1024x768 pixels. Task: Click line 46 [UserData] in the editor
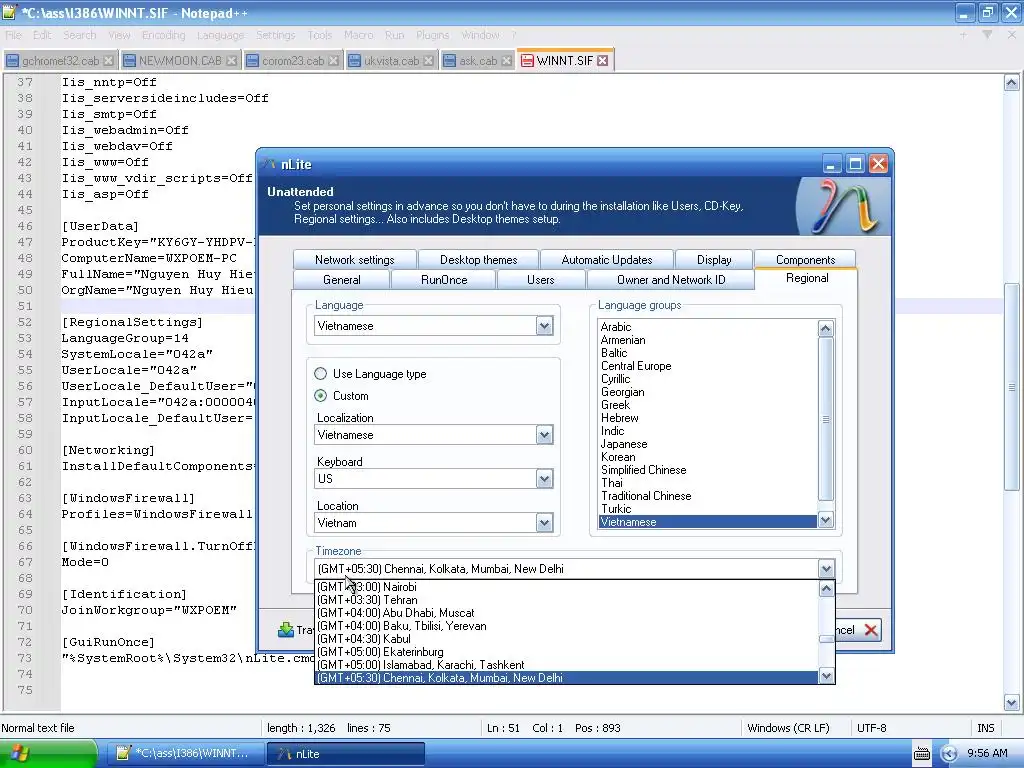(x=100, y=226)
